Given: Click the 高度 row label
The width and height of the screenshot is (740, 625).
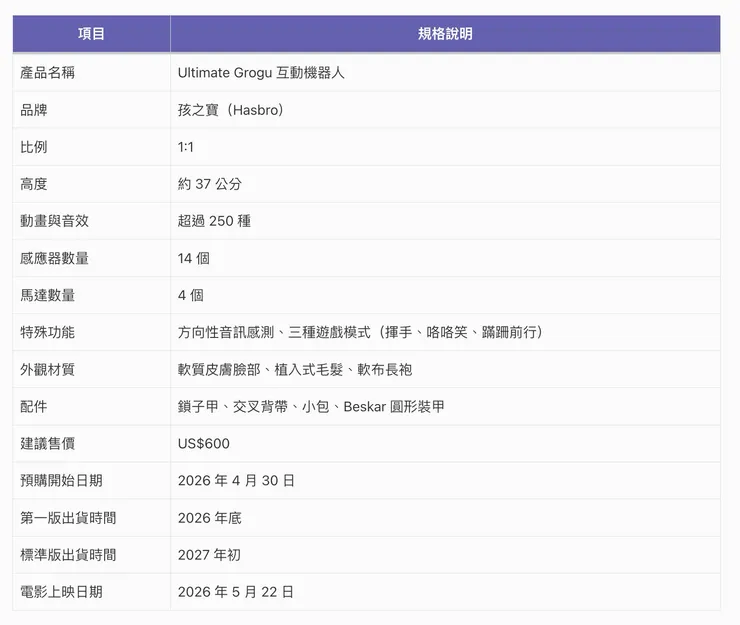Looking at the screenshot, I should pyautogui.click(x=34, y=184).
